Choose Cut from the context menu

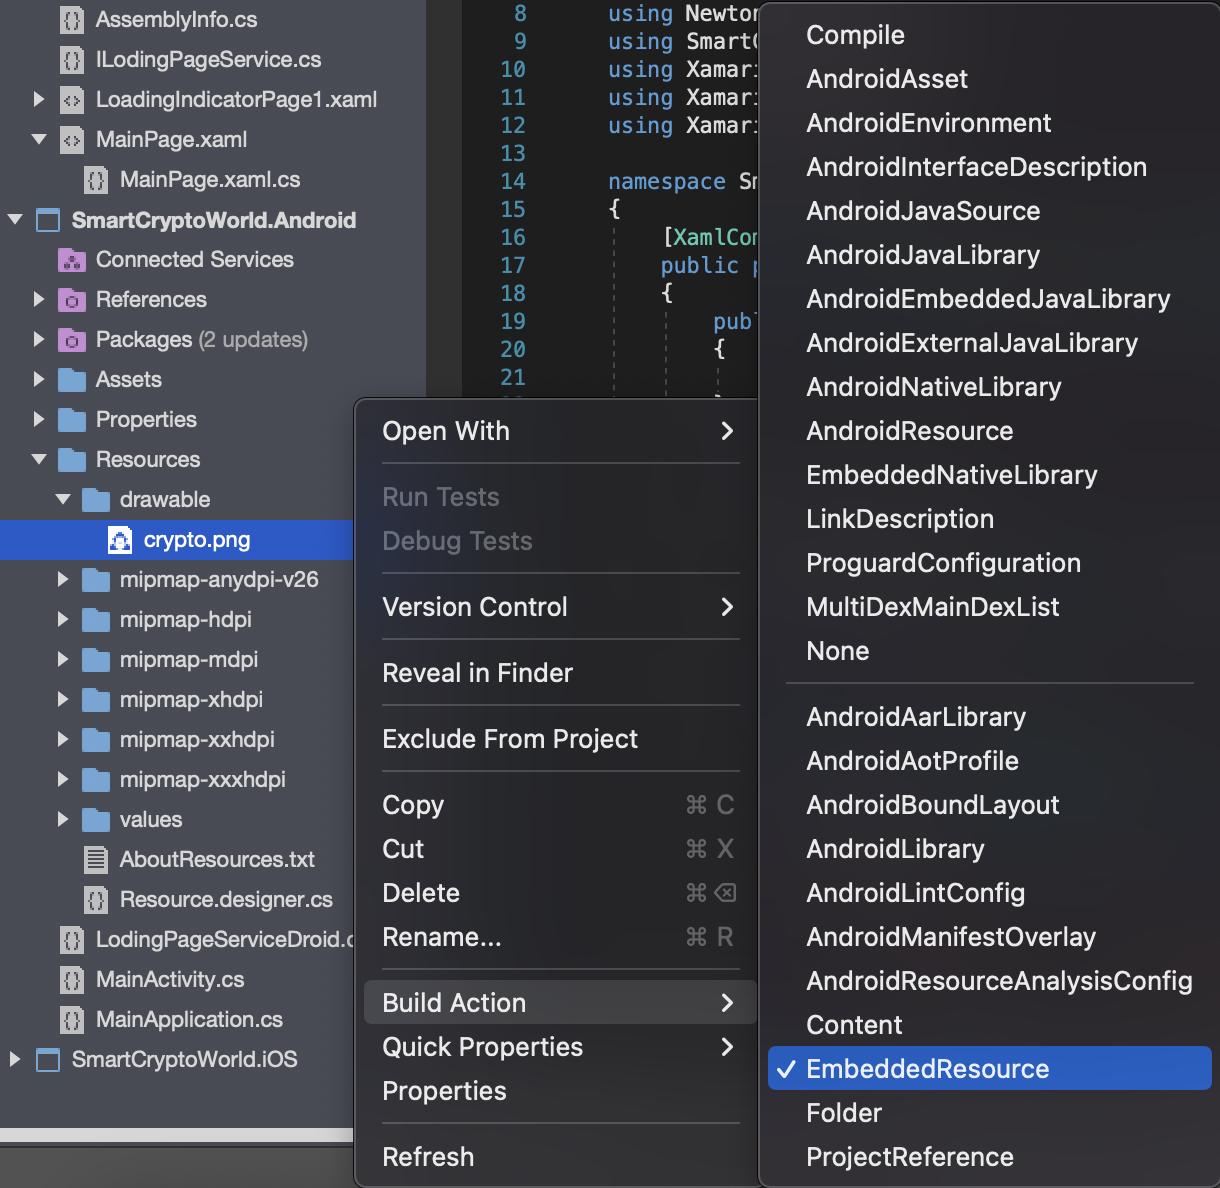(560, 849)
